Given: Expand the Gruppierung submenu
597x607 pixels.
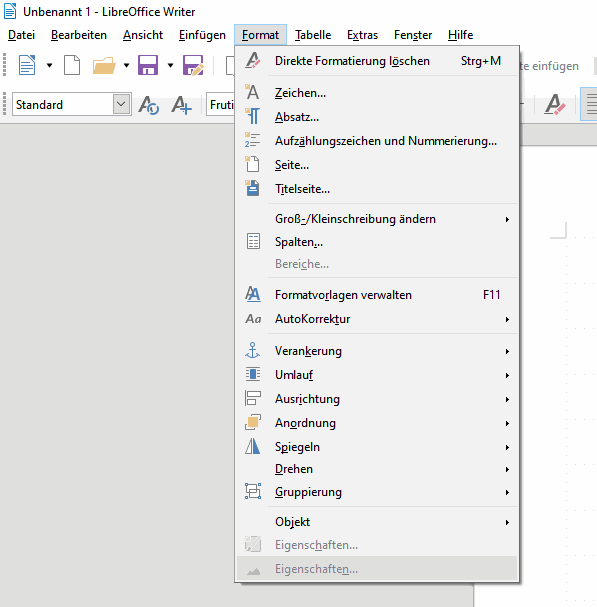Looking at the screenshot, I should pos(377,492).
